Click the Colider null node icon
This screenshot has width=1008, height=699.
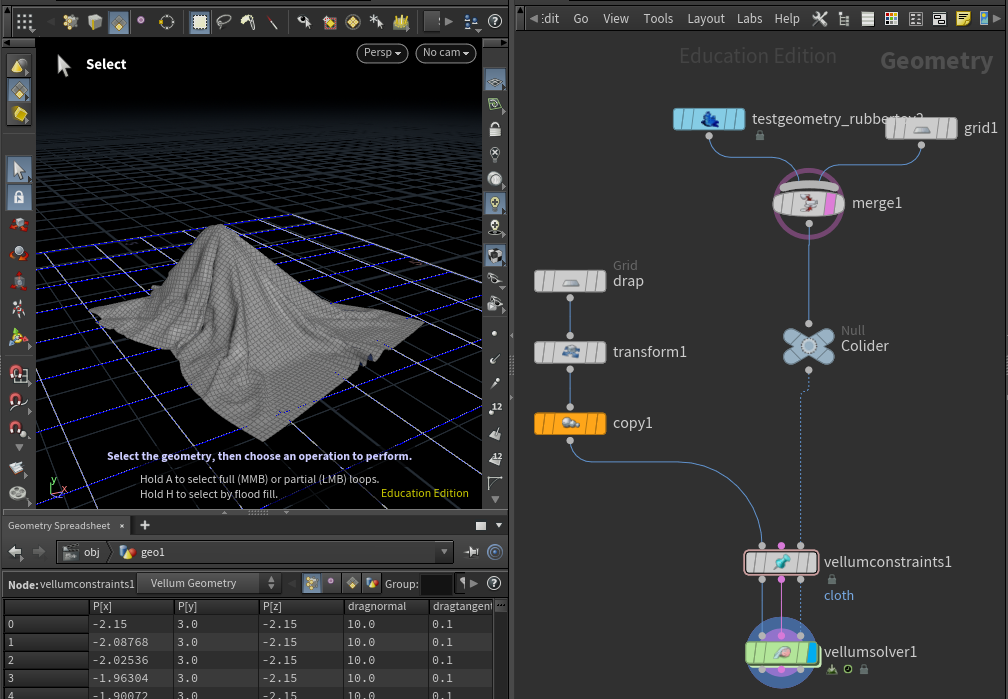tap(808, 346)
